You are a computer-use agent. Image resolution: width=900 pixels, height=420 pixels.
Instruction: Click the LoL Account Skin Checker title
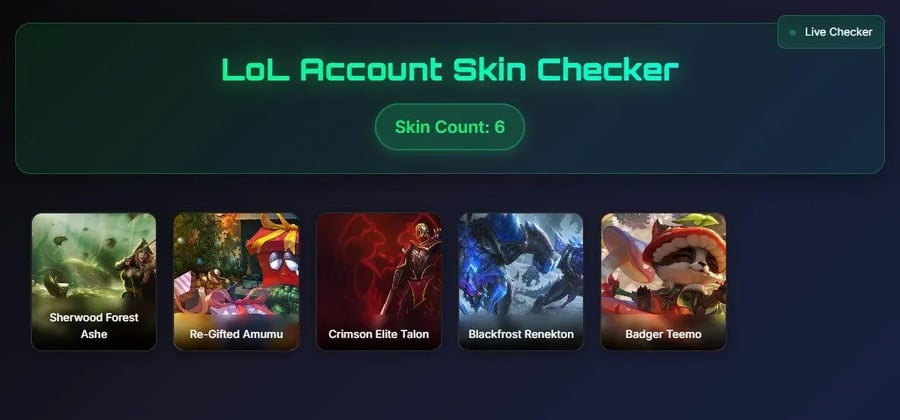(450, 69)
